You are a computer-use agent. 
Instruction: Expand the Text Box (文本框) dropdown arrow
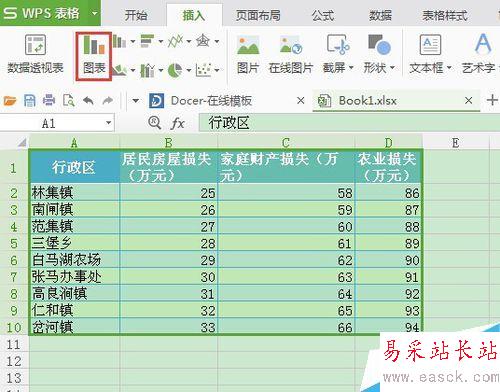449,68
